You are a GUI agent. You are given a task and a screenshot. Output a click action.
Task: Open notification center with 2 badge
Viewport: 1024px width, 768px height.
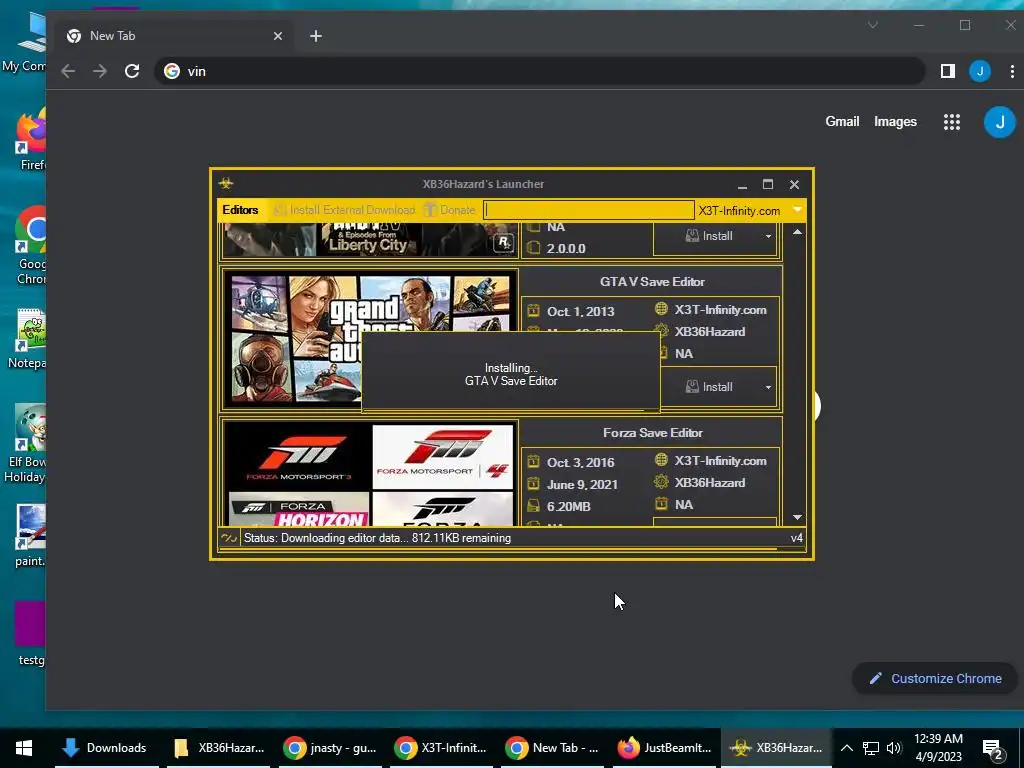[993, 749]
